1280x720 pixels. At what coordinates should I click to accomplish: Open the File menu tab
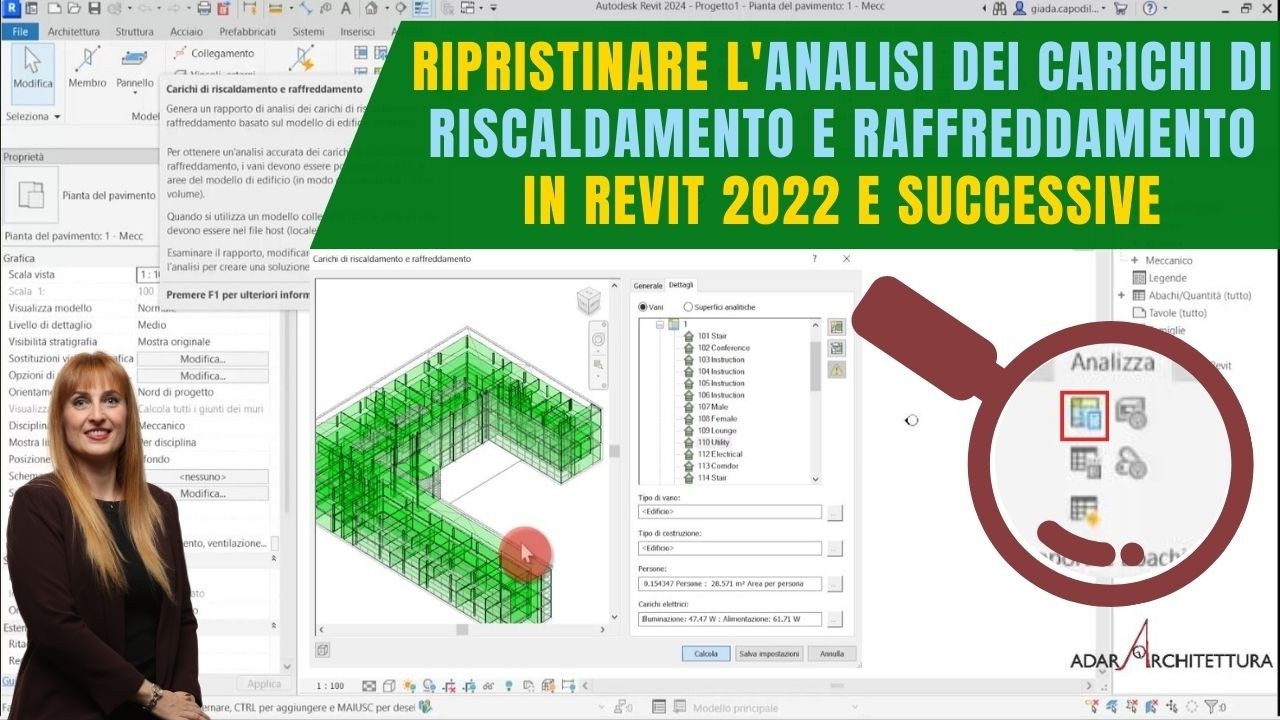point(20,31)
